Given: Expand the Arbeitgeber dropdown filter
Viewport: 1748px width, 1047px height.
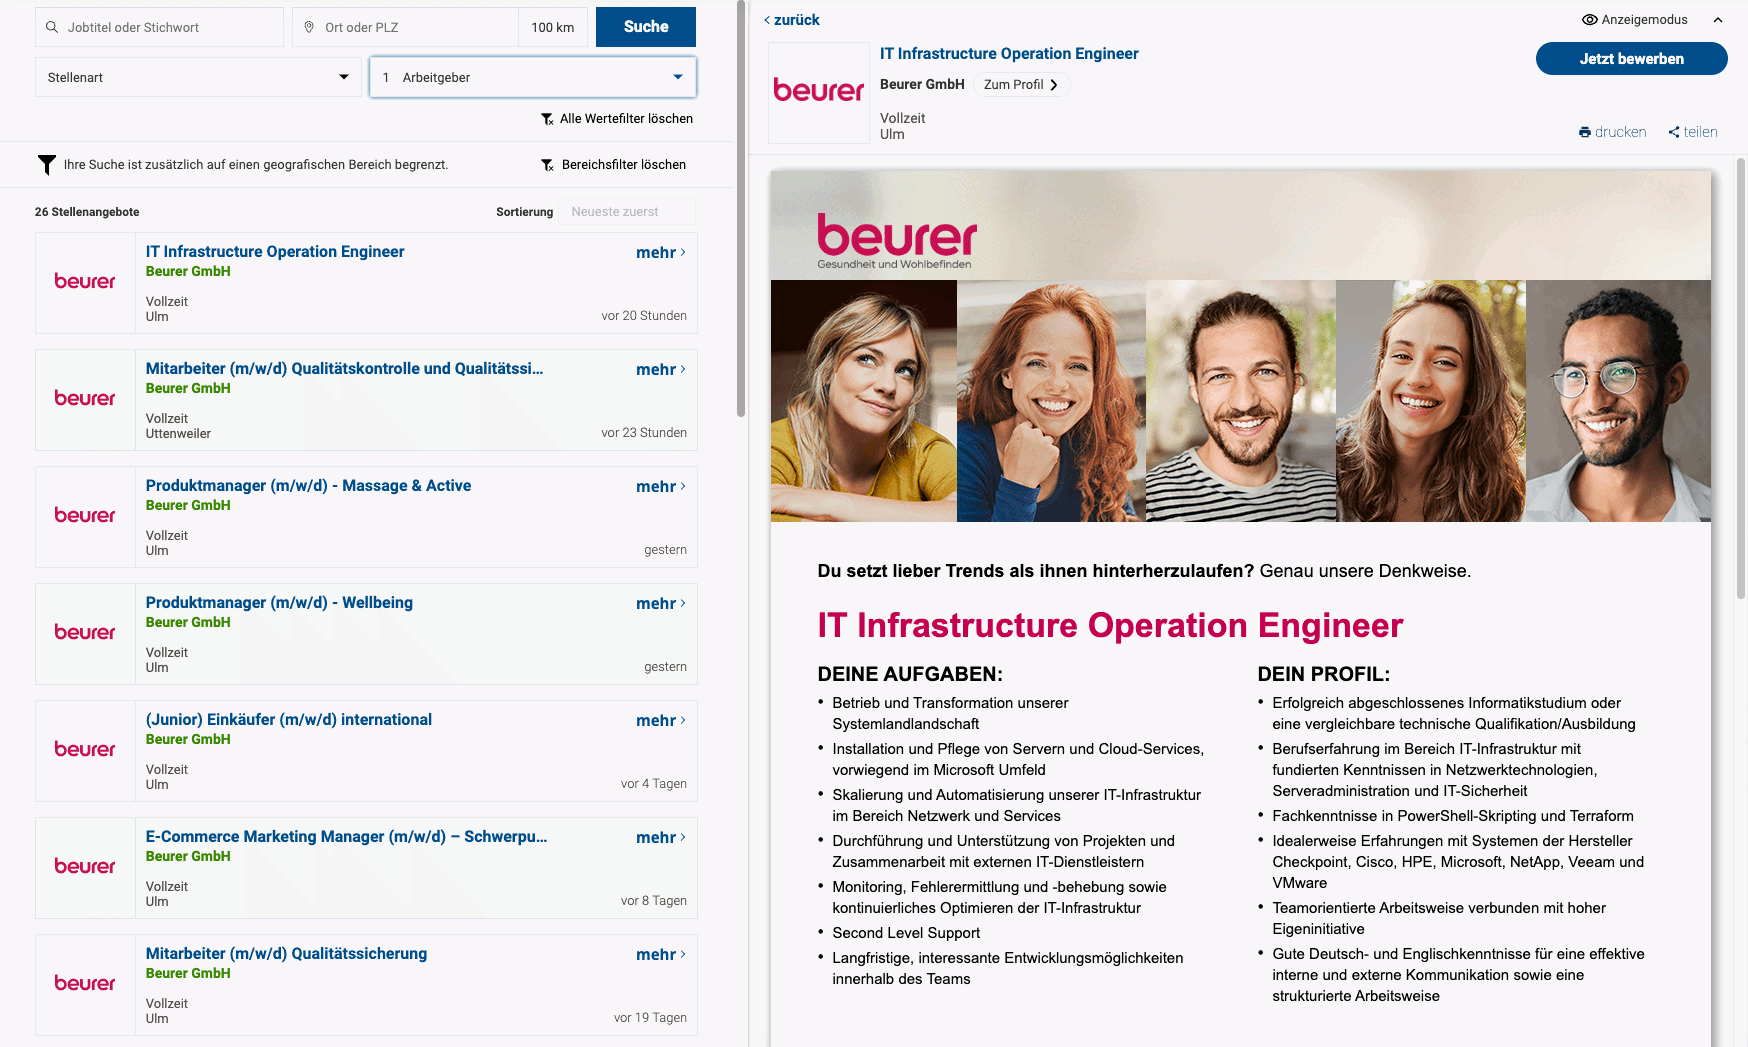Looking at the screenshot, I should tap(532, 77).
